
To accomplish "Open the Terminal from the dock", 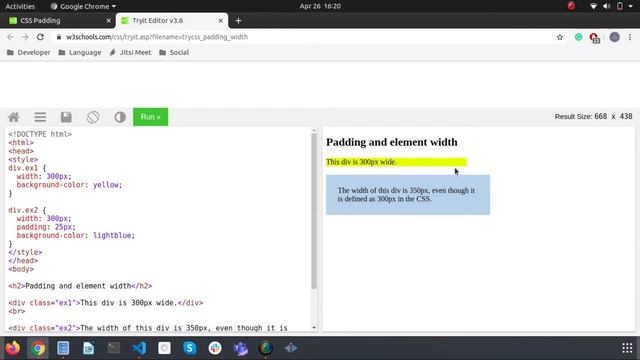I will click(114, 348).
